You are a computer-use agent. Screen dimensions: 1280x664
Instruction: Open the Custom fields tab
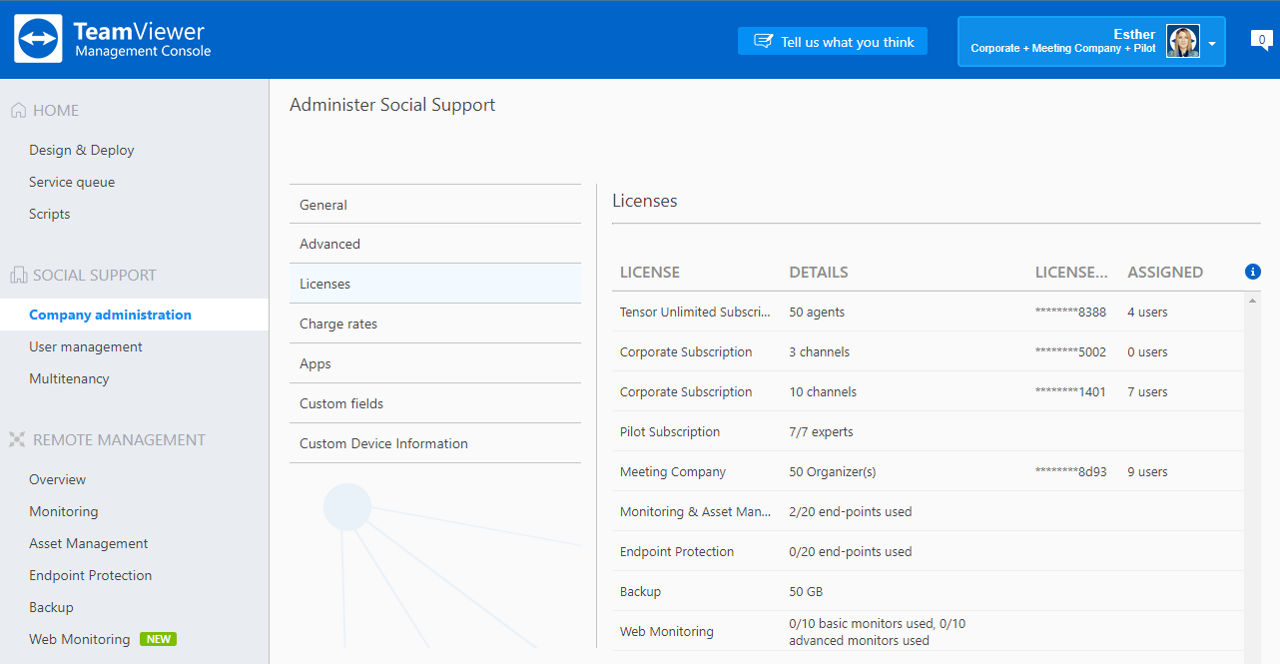click(x=435, y=404)
